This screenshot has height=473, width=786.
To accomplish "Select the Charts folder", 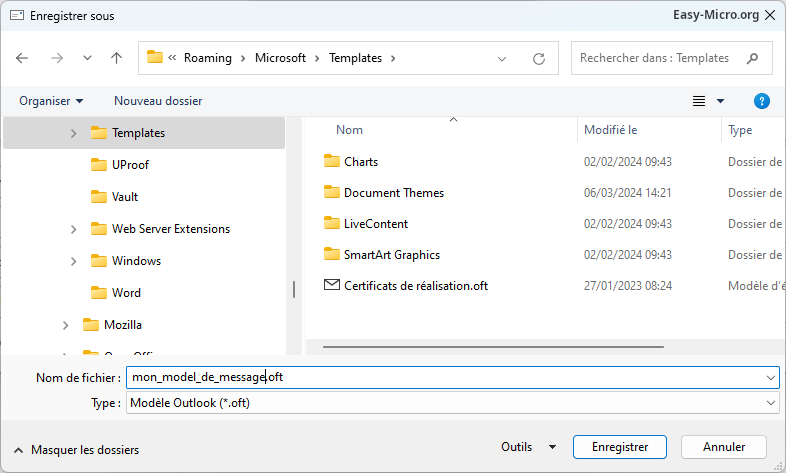I will pos(361,162).
